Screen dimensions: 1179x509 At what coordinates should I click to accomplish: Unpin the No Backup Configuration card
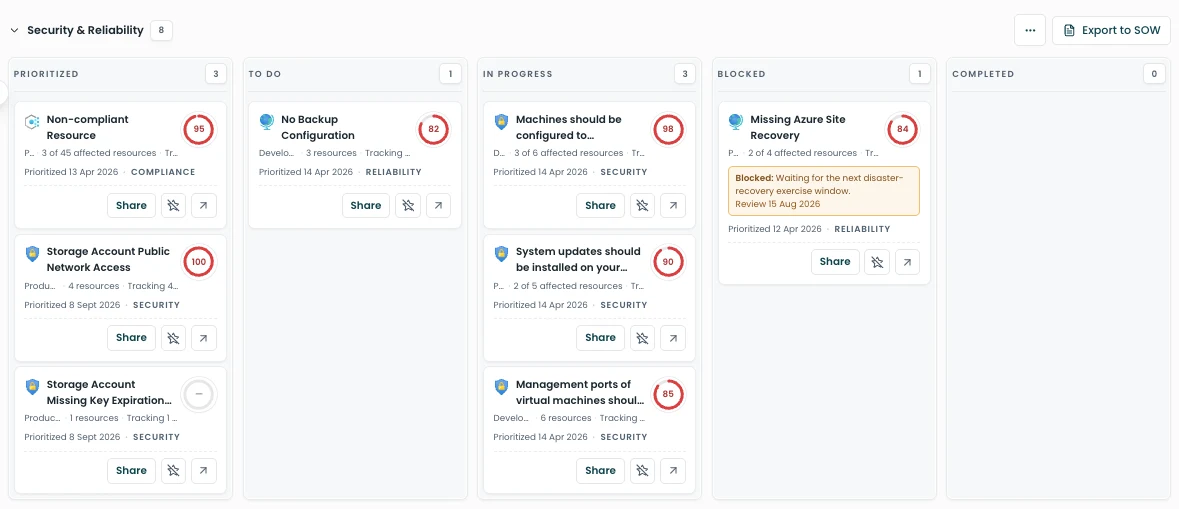pyautogui.click(x=408, y=205)
